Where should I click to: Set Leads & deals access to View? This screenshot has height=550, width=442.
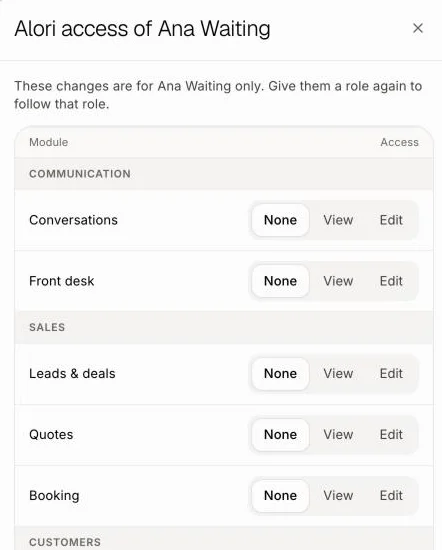point(338,374)
